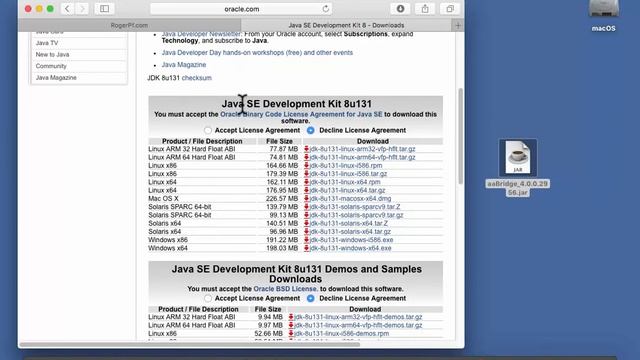This screenshot has height=360, width=640.
Task: Click the 198.03 MB file size cell
Action: coord(282,248)
